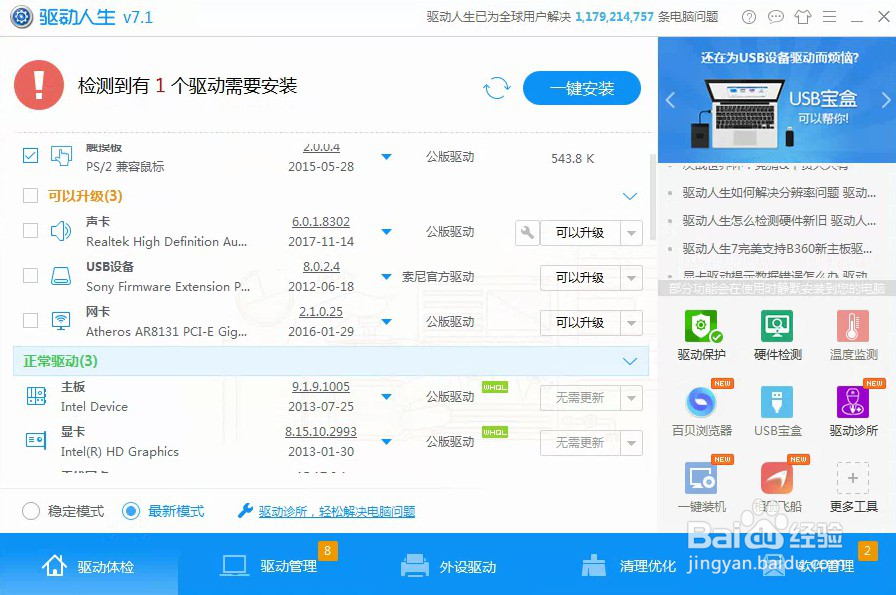Switch to 驱动体检 tab
The height and width of the screenshot is (595, 896).
[x=89, y=565]
